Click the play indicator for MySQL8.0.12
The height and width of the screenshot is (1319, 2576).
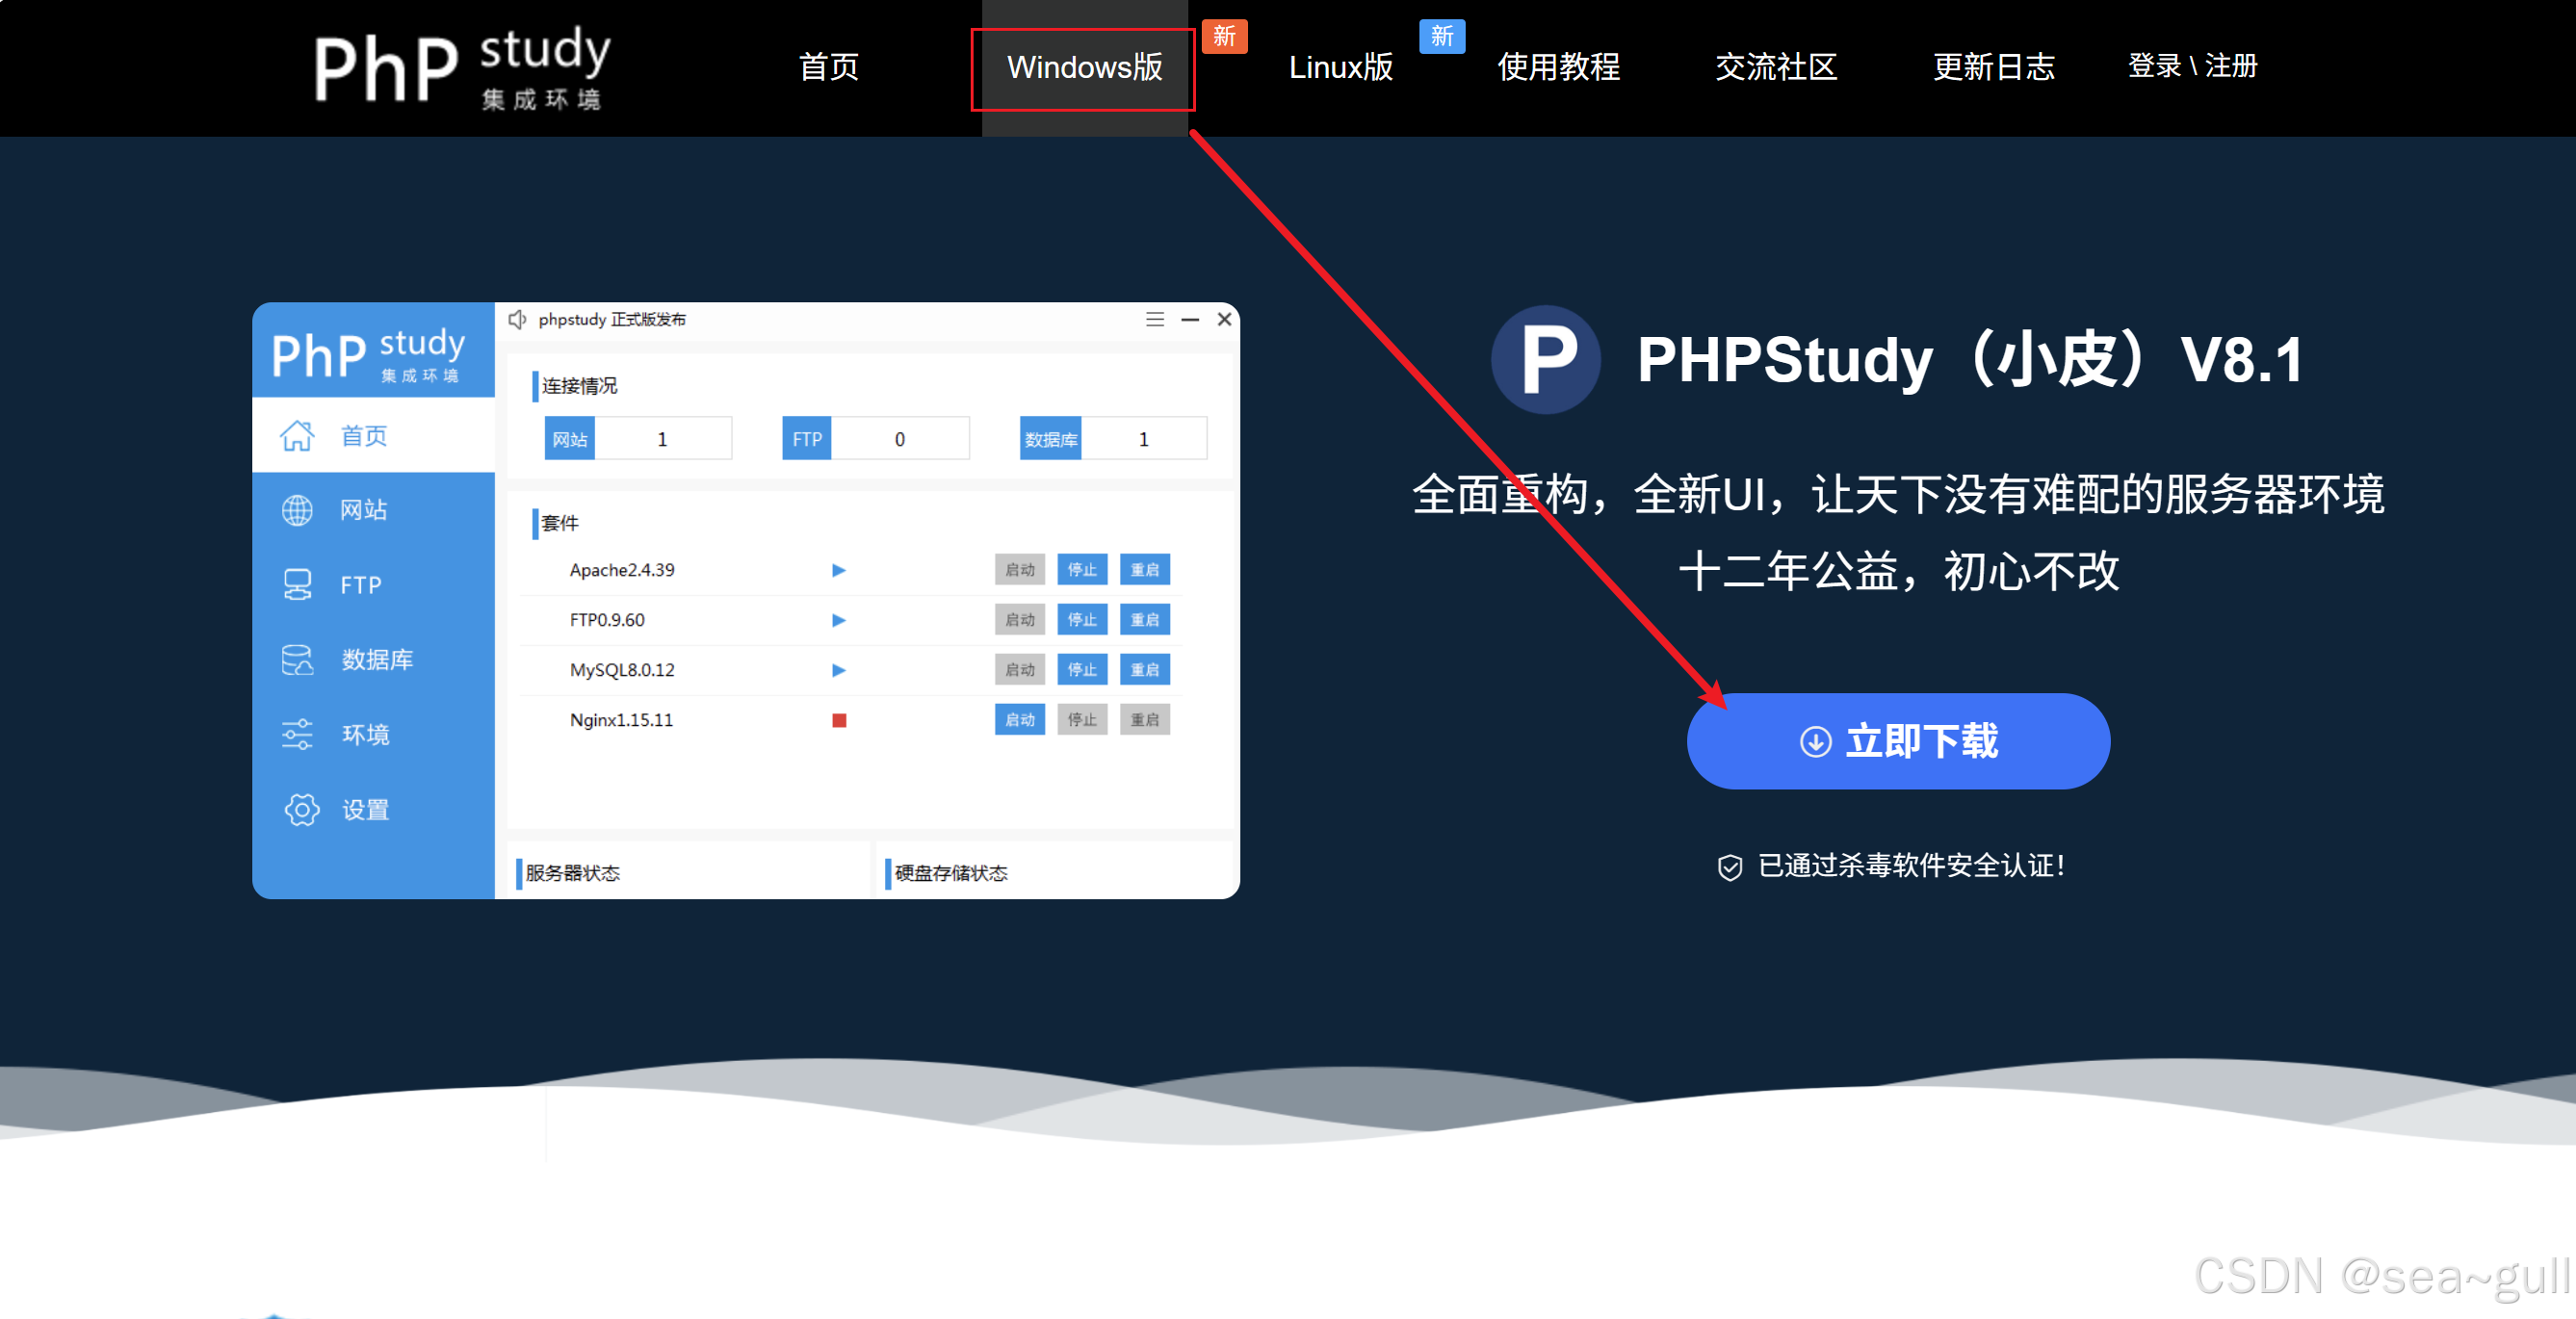point(838,670)
